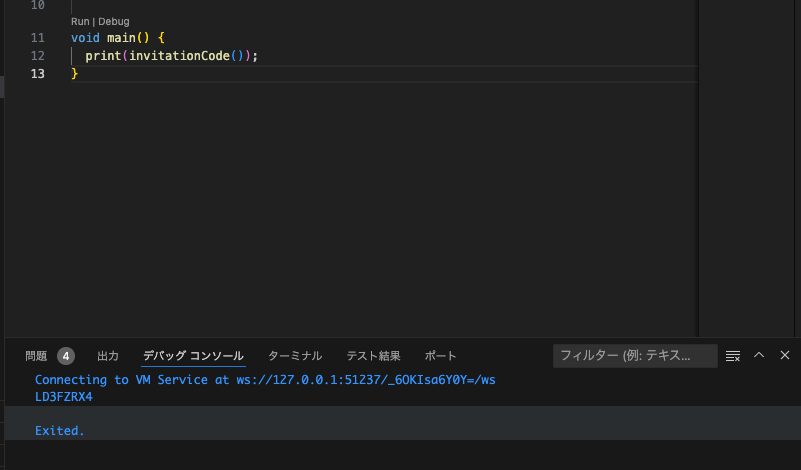The image size is (801, 470).
Task: Click the problems count badge 4
Action: (66, 356)
